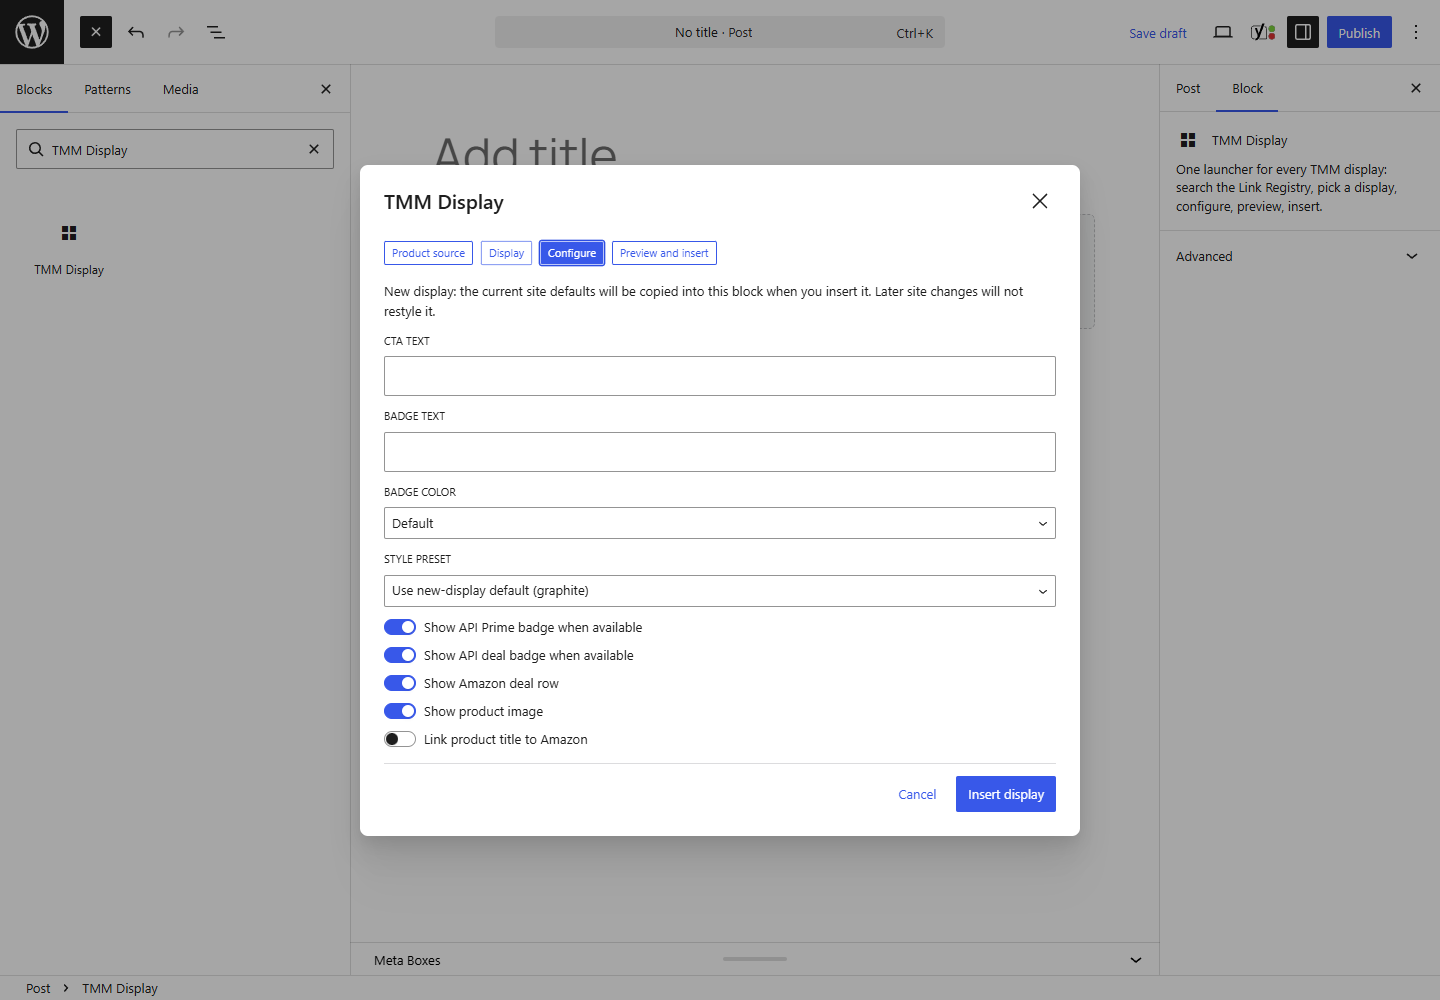
Task: Close the settings sidebar panel
Action: (x=1416, y=88)
